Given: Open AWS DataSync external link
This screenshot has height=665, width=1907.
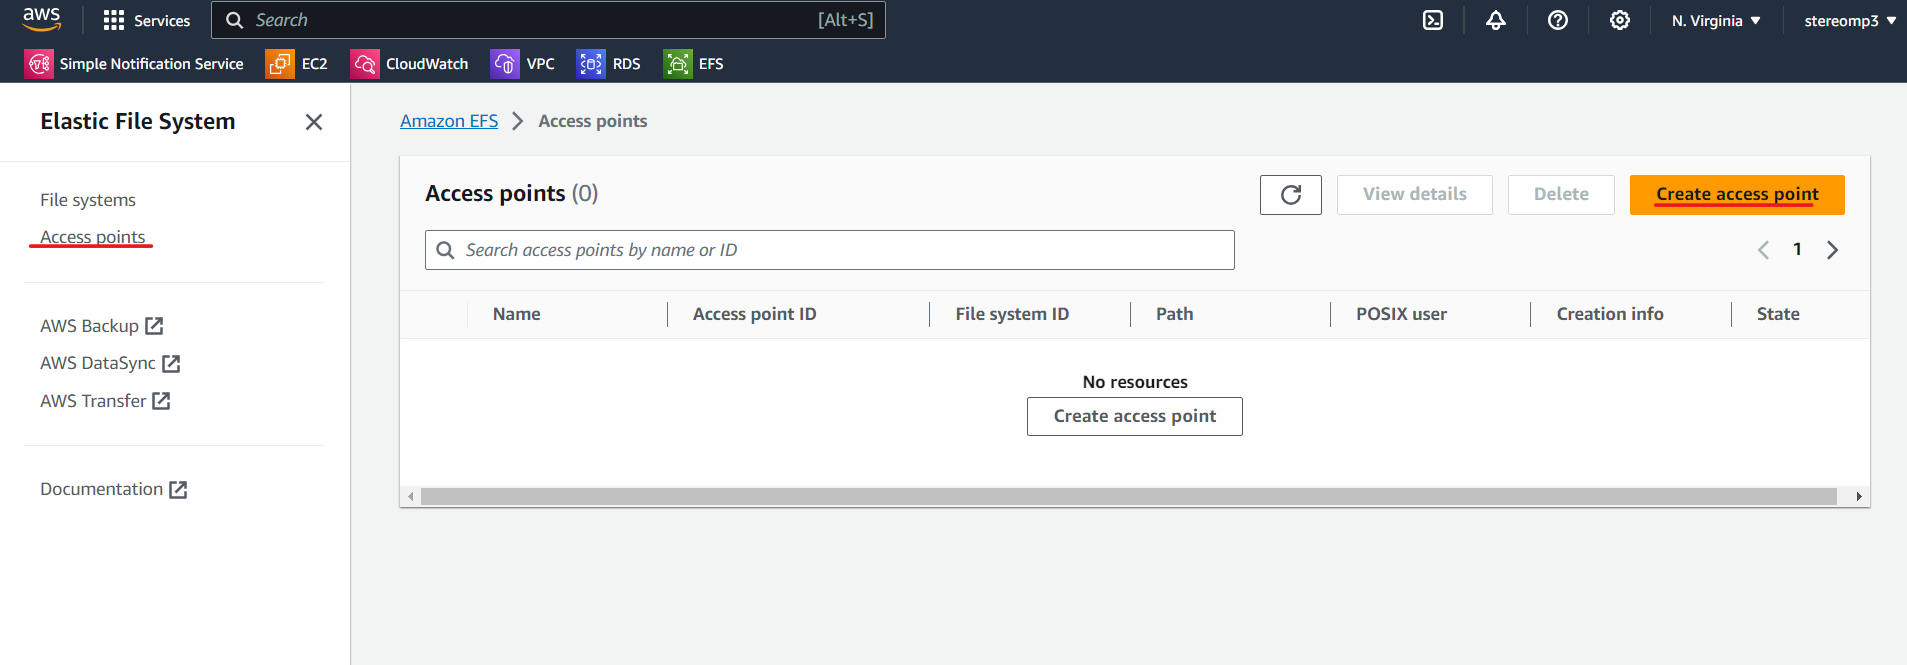Looking at the screenshot, I should click(x=110, y=363).
